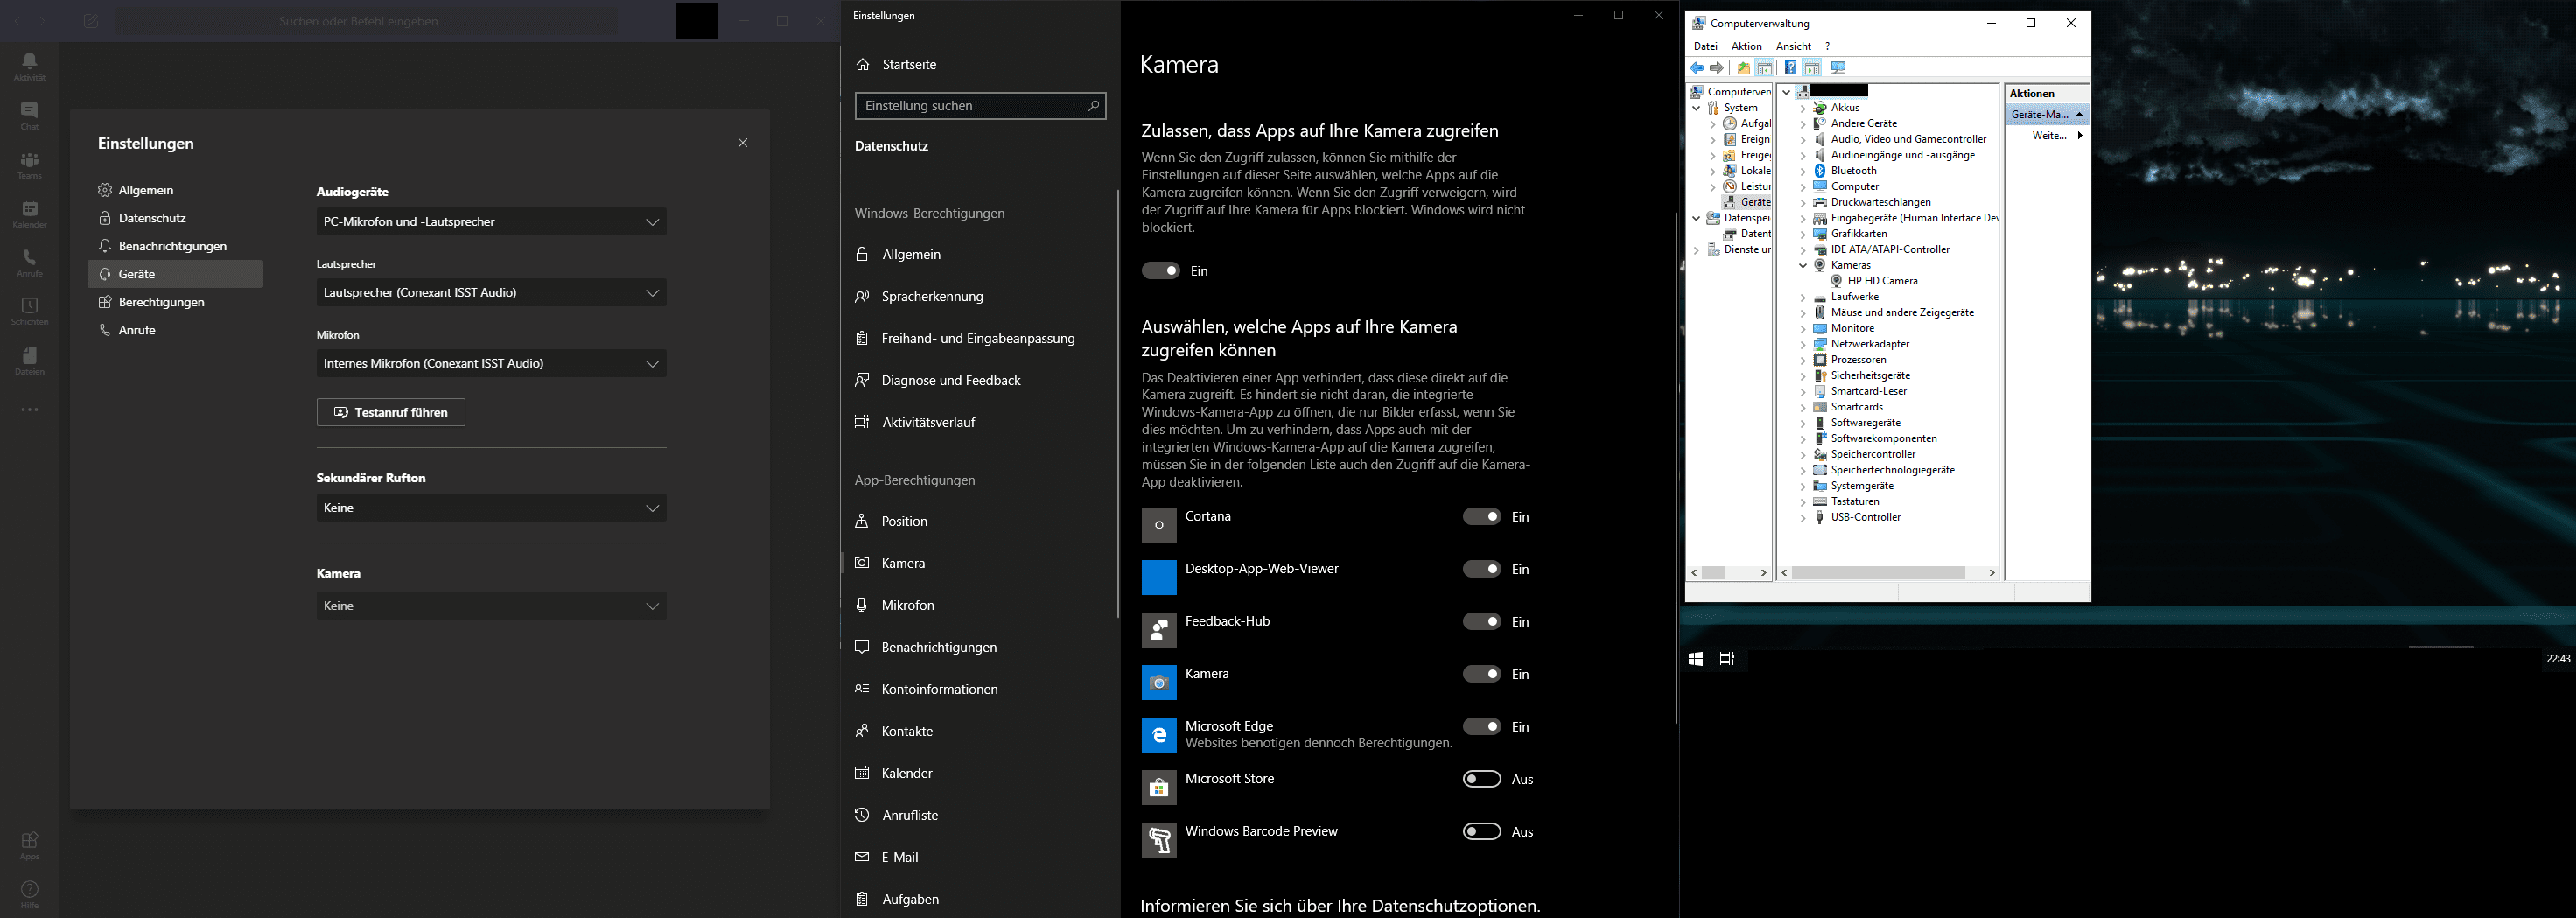
Task: Expand the USB-Controller node
Action: tap(1803, 518)
